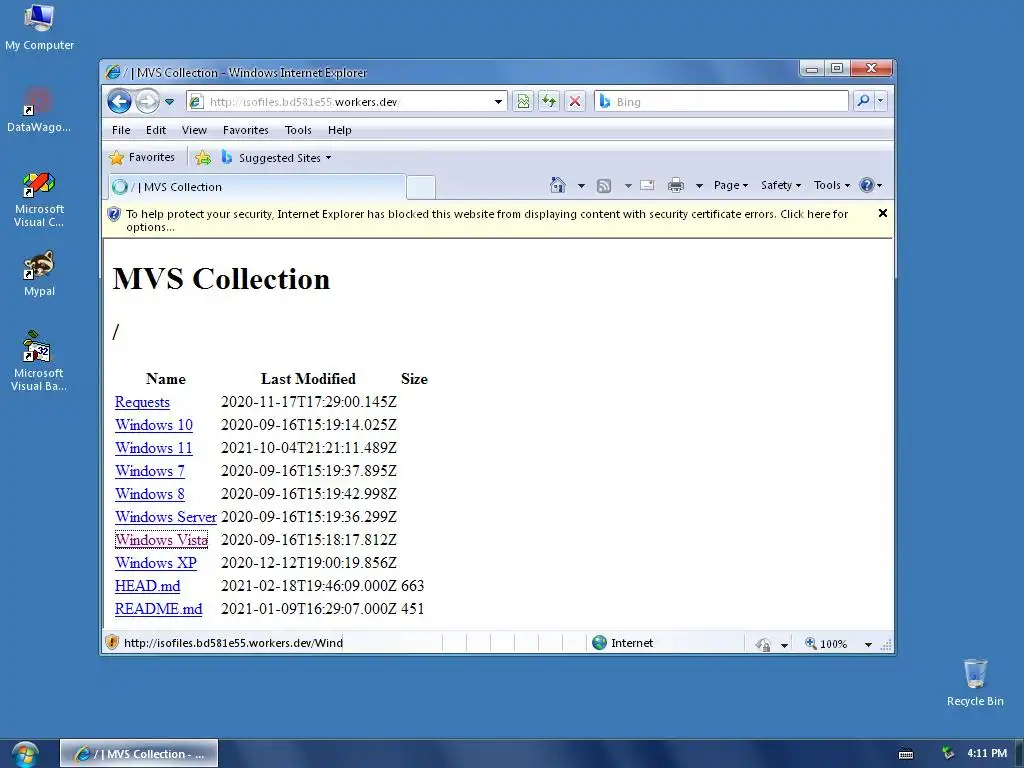Screen dimensions: 1024x768
Task: Select the Mypal desktop icon
Action: [x=39, y=274]
